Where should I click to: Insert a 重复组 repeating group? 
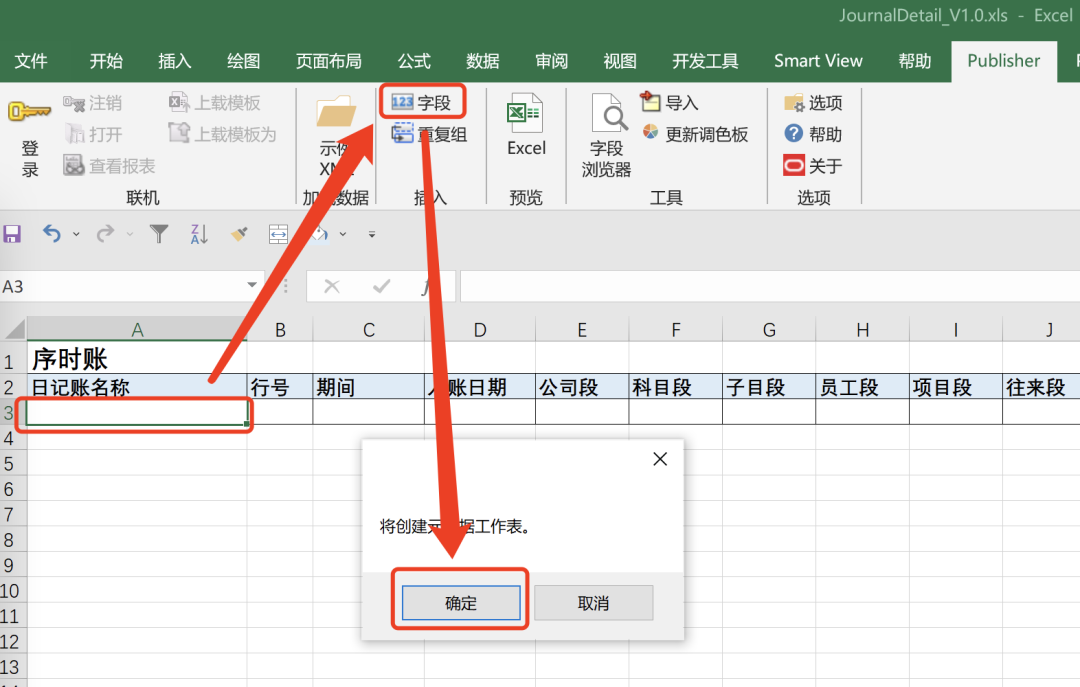(x=430, y=134)
